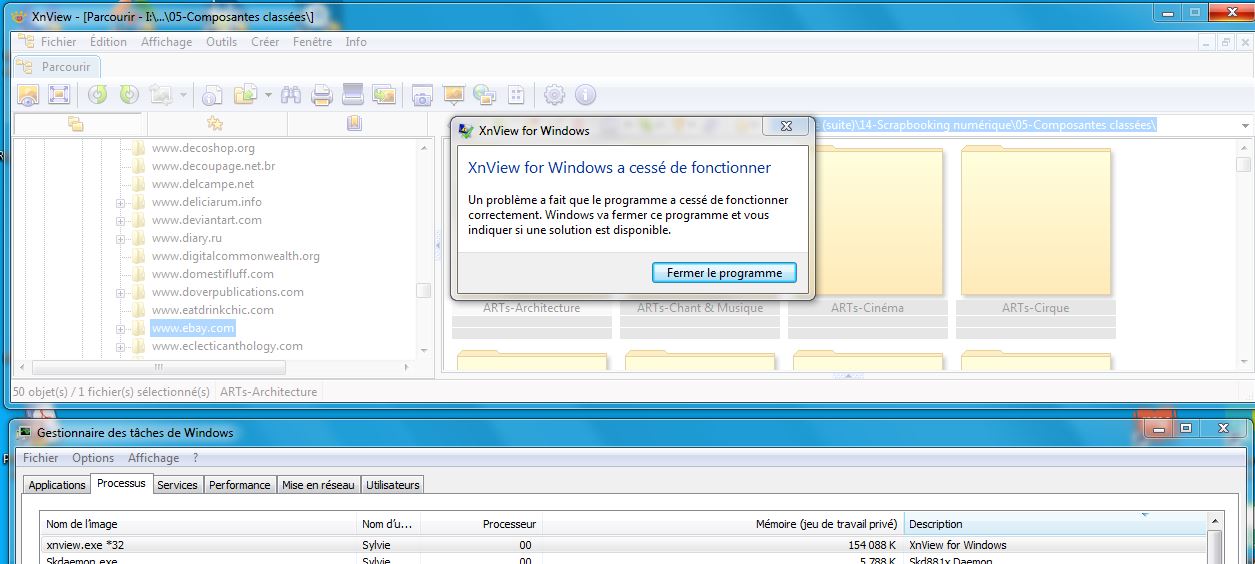Sort by Processeur column header
Image resolution: width=1255 pixels, height=564 pixels.
coord(481,524)
